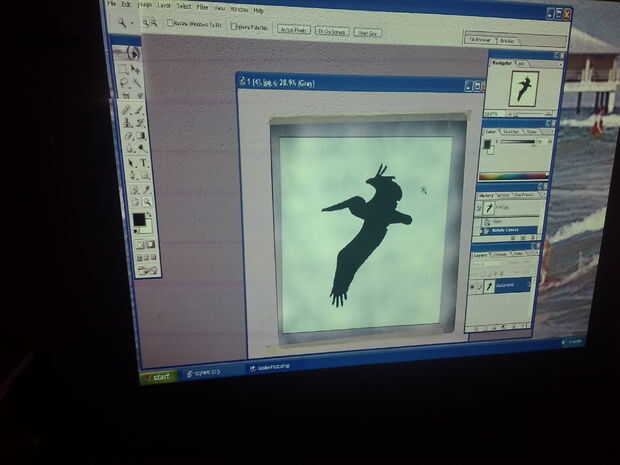Select the Dodge tool
This screenshot has width=620, height=465.
[143, 149]
